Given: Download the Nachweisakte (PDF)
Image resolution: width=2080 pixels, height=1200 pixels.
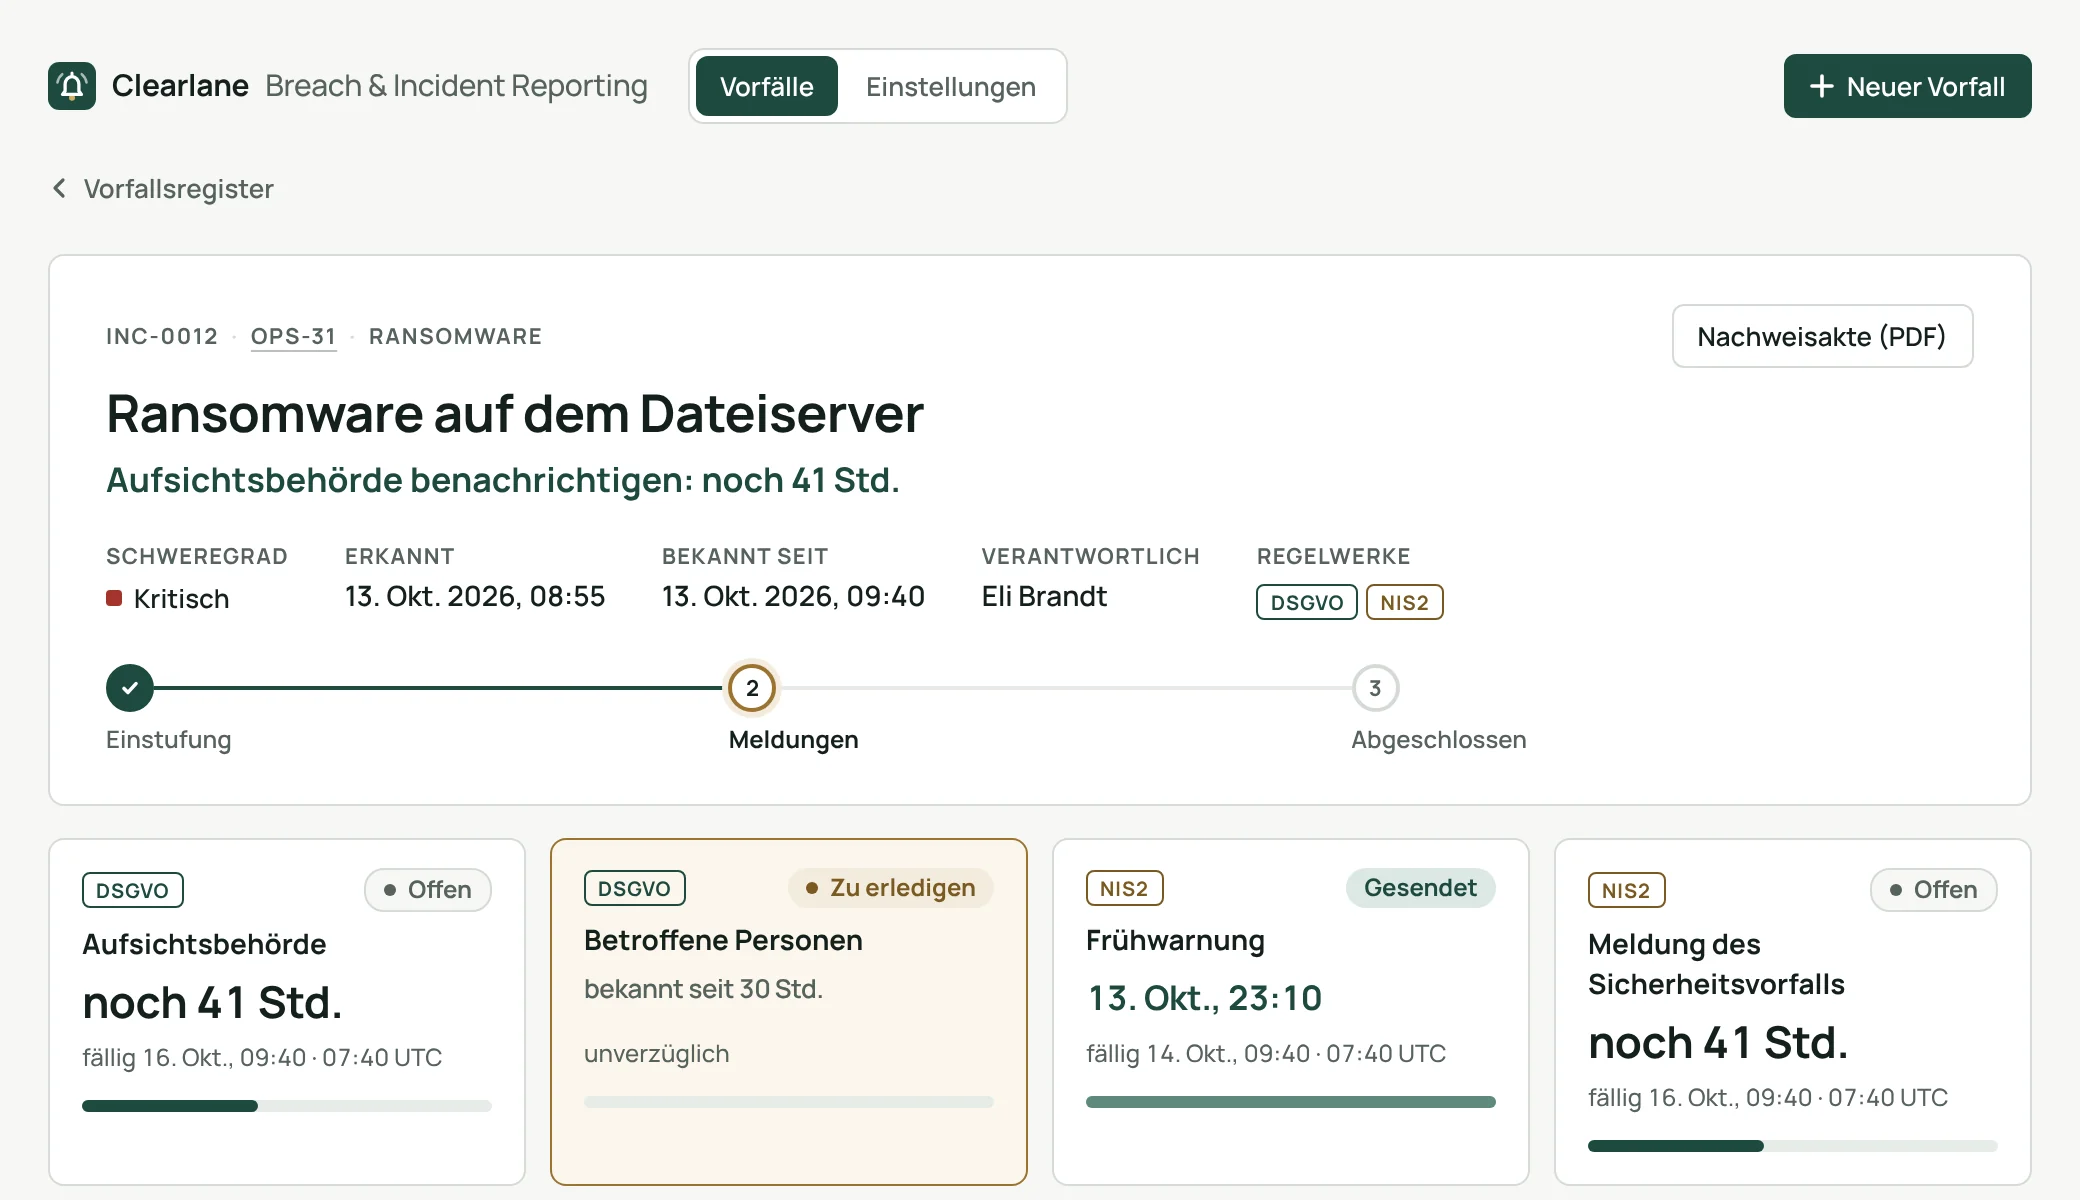Looking at the screenshot, I should (1822, 336).
